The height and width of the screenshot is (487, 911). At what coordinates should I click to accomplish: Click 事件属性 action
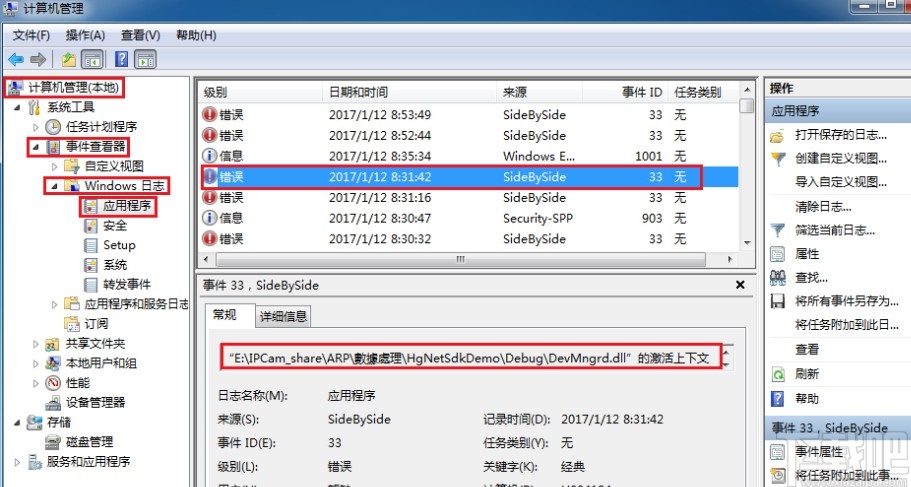coord(819,452)
